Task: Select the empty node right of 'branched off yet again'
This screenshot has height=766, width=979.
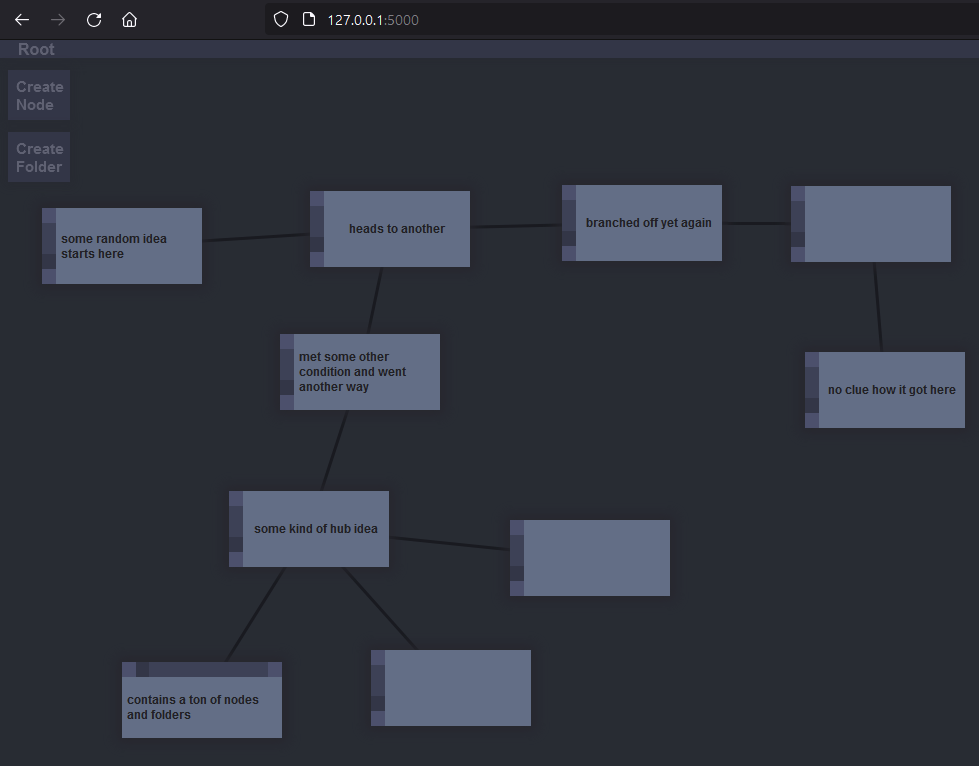Action: point(871,224)
